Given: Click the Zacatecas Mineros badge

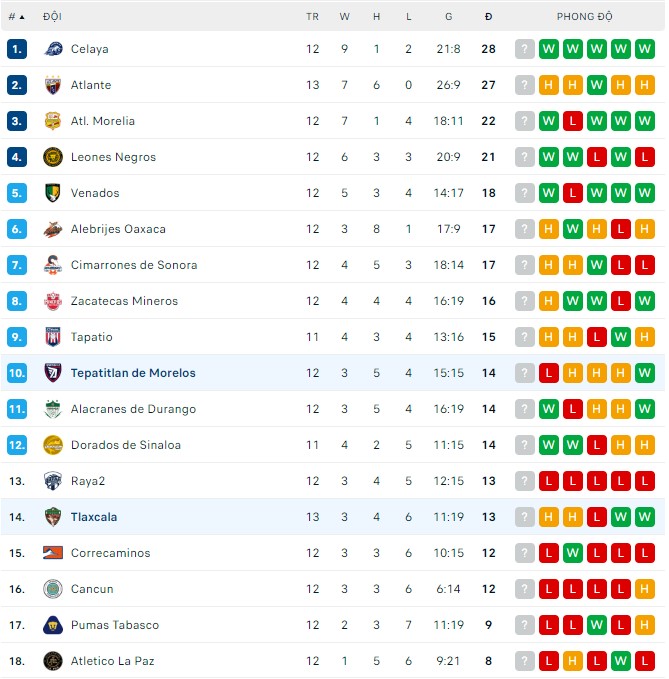Looking at the screenshot, I should tap(53, 301).
